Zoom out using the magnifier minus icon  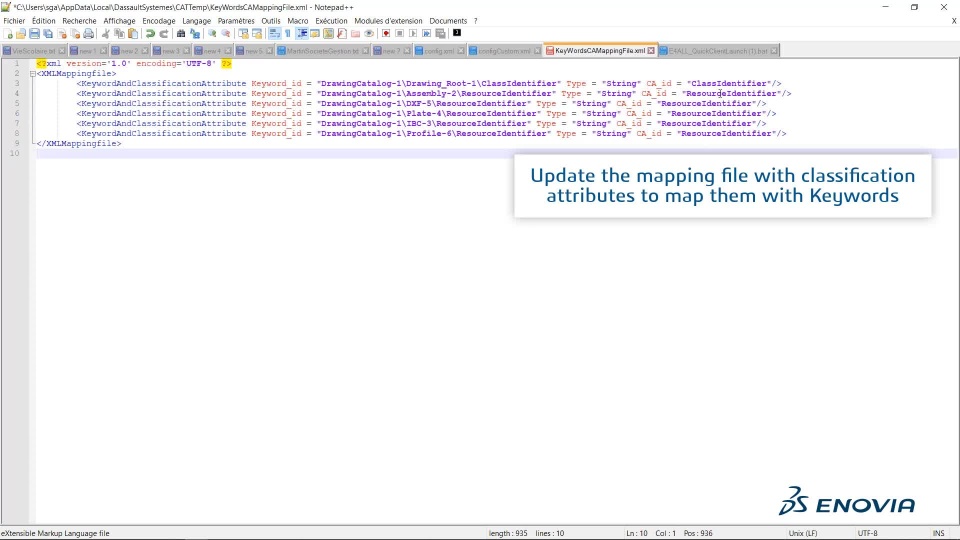pos(225,34)
